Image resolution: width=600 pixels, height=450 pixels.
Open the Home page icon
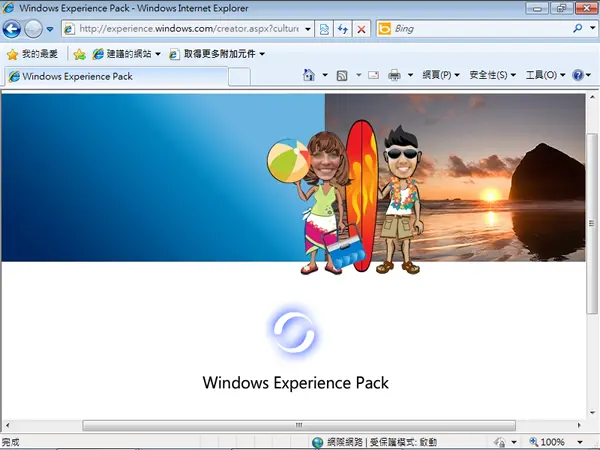click(309, 75)
